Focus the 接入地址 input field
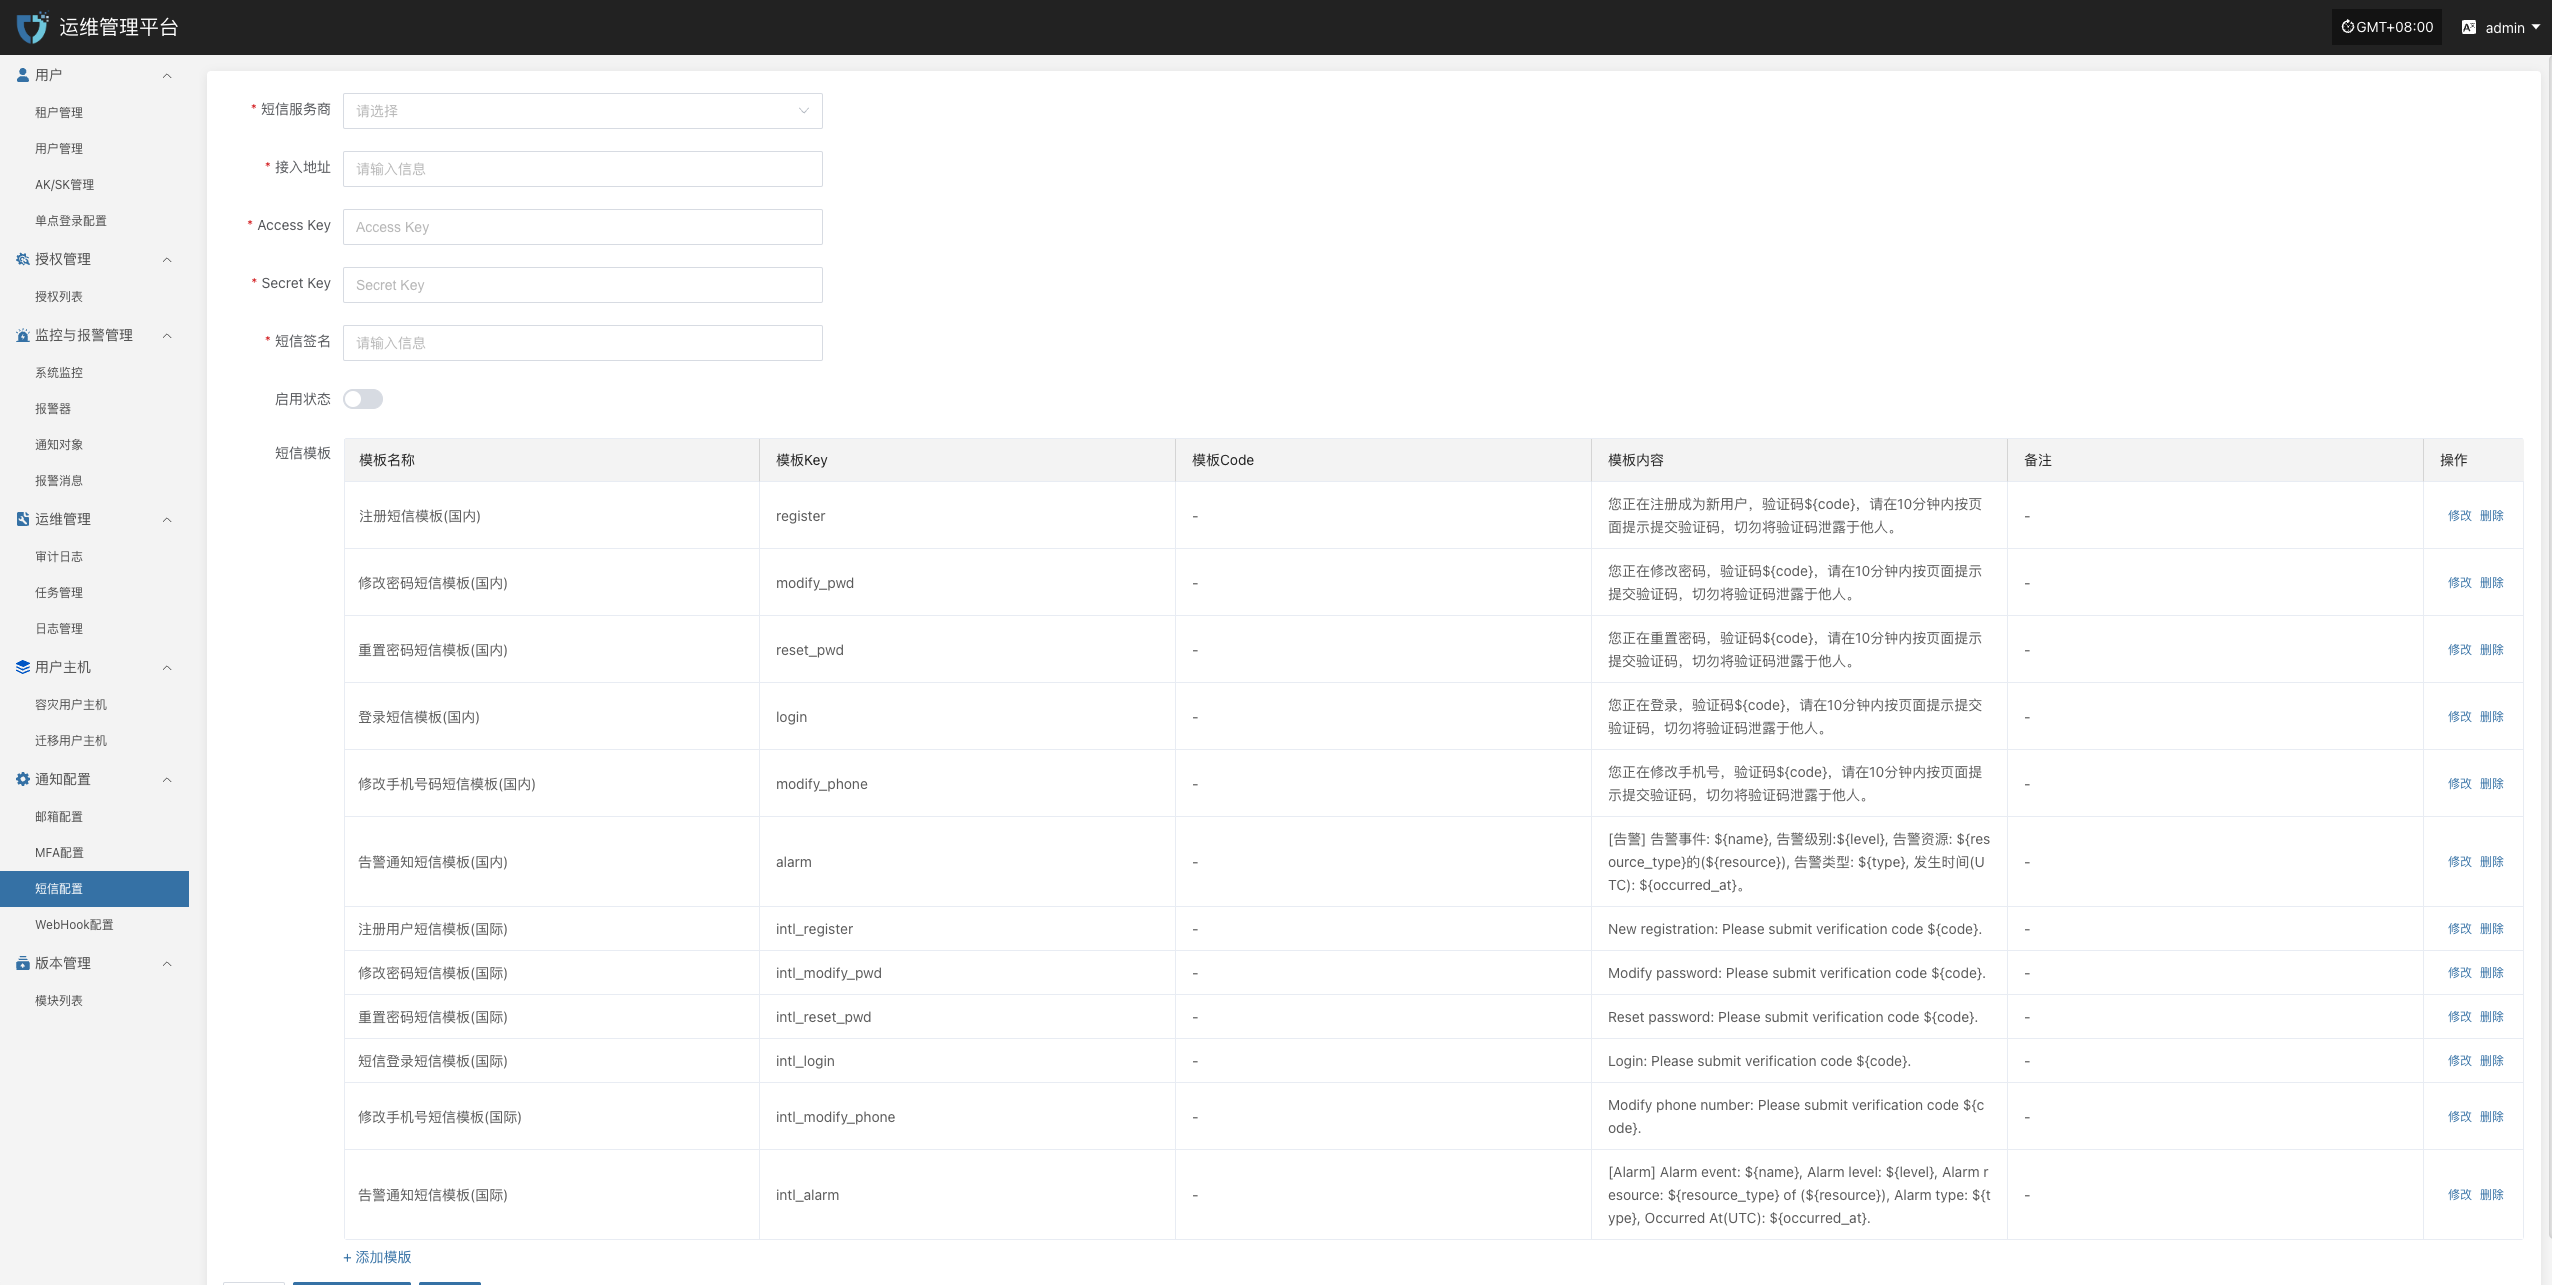 click(583, 169)
